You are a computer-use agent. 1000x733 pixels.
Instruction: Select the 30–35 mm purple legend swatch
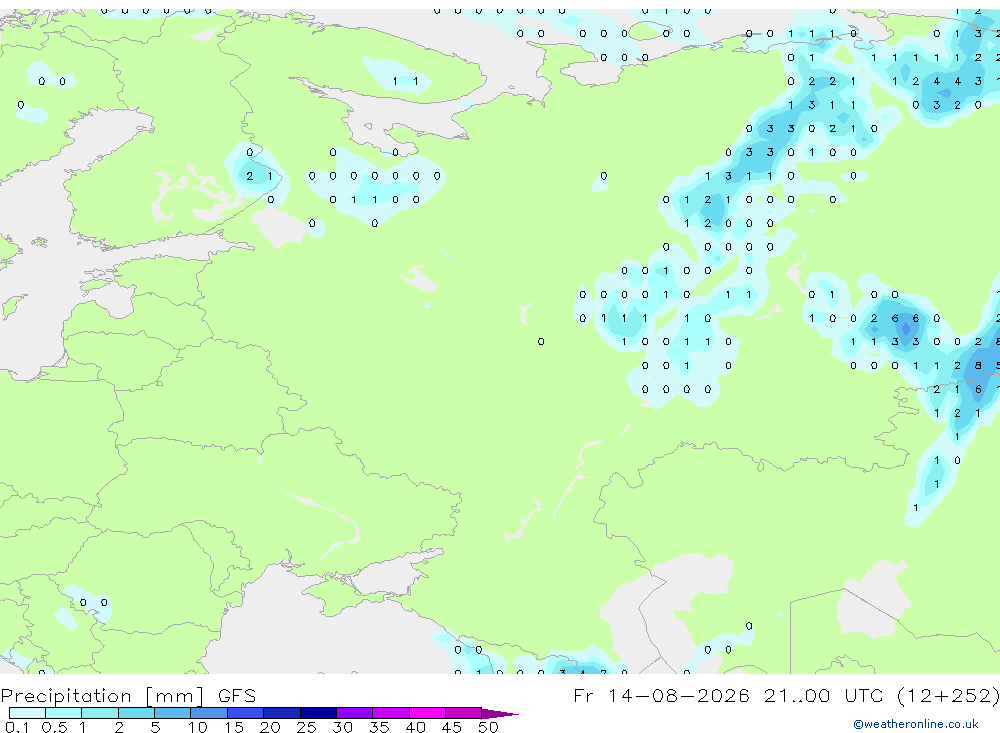click(355, 713)
